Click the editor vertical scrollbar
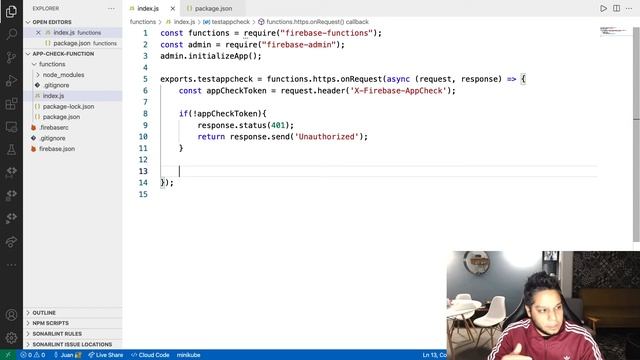 (636, 135)
